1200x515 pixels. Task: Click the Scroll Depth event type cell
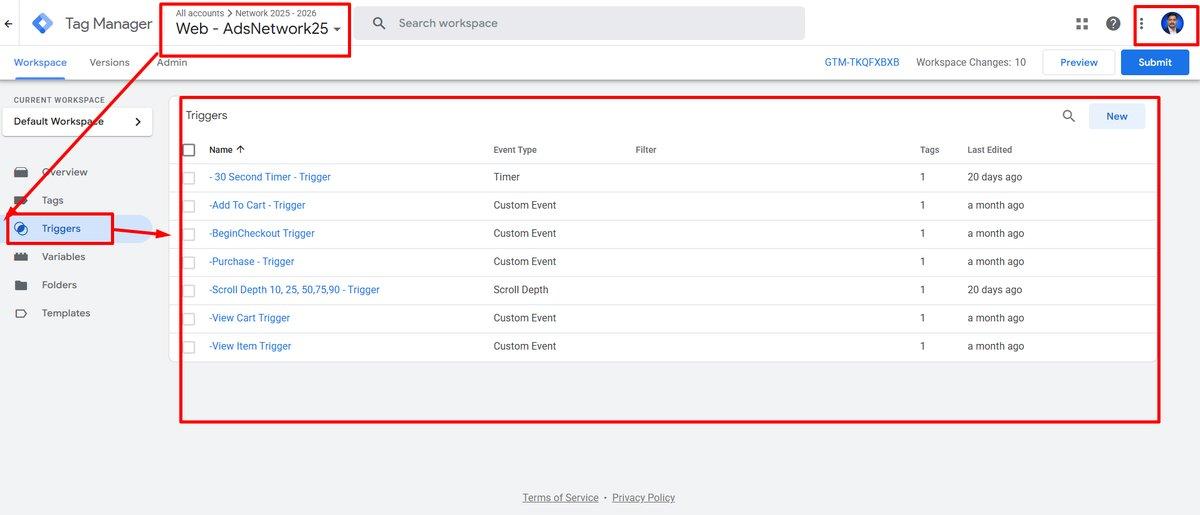[x=521, y=290]
